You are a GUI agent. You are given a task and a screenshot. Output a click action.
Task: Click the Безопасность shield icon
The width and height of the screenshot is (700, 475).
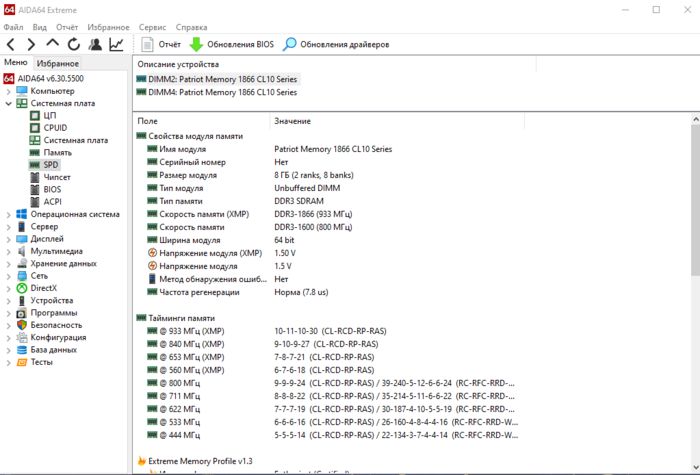coord(21,325)
